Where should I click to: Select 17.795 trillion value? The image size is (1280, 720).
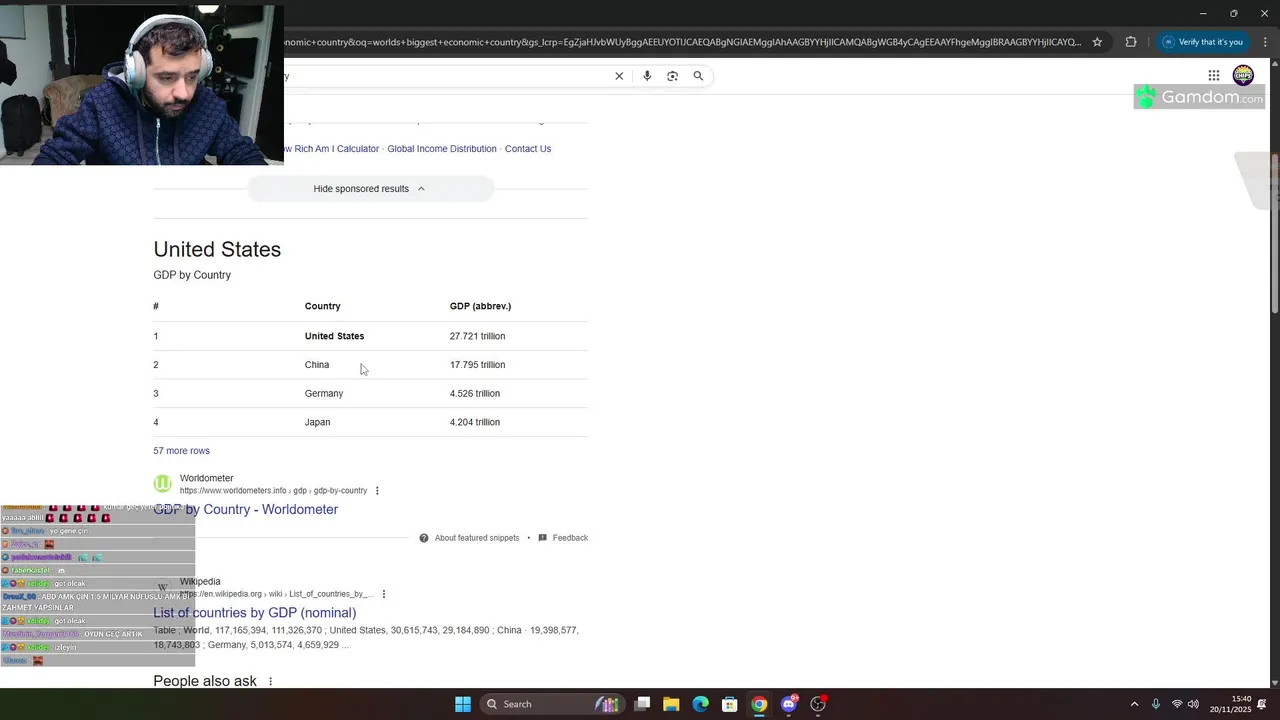click(477, 365)
